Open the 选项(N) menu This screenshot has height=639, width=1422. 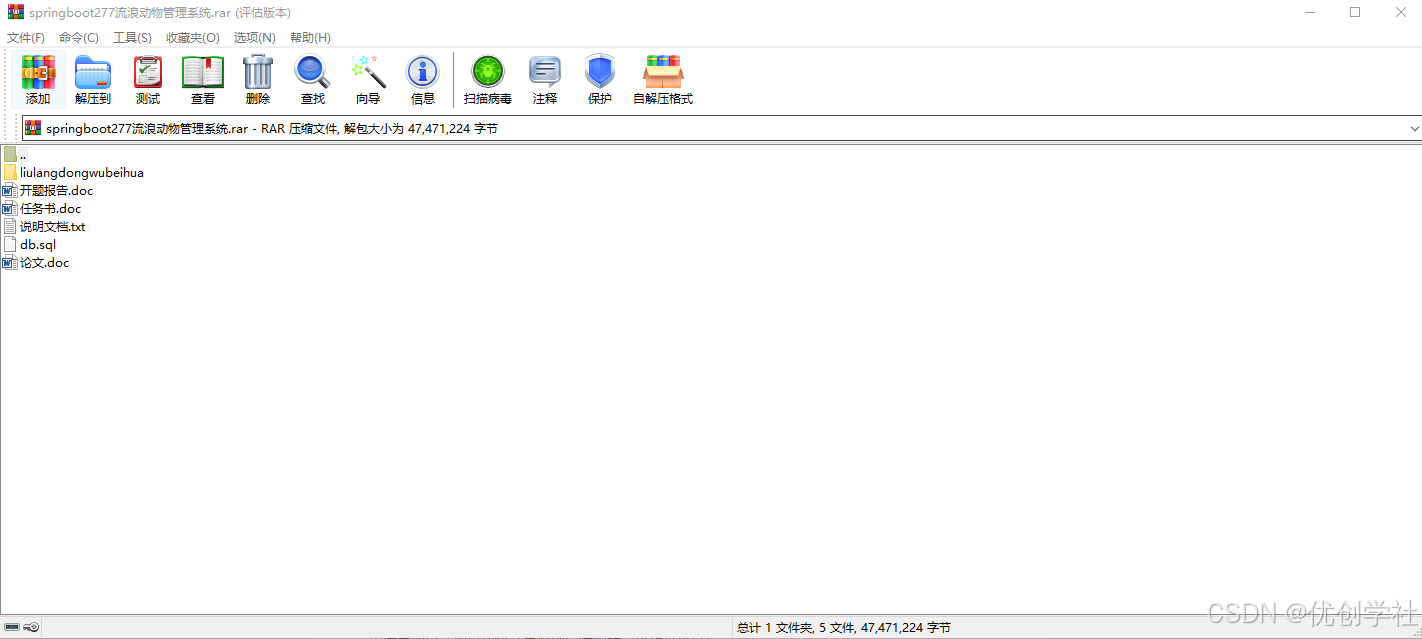254,37
